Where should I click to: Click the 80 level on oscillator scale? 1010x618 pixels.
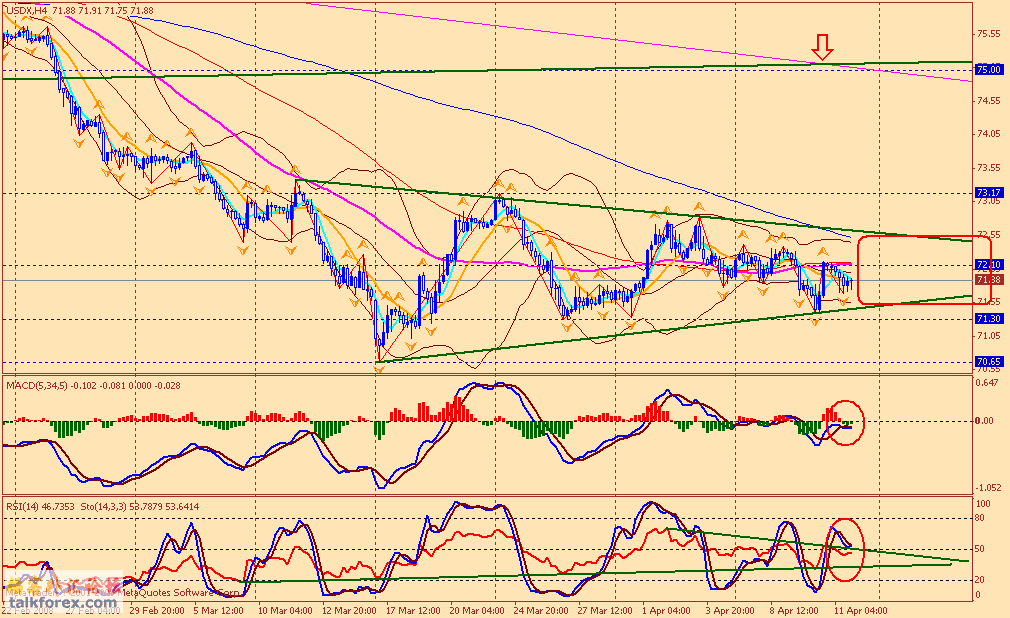click(x=980, y=517)
